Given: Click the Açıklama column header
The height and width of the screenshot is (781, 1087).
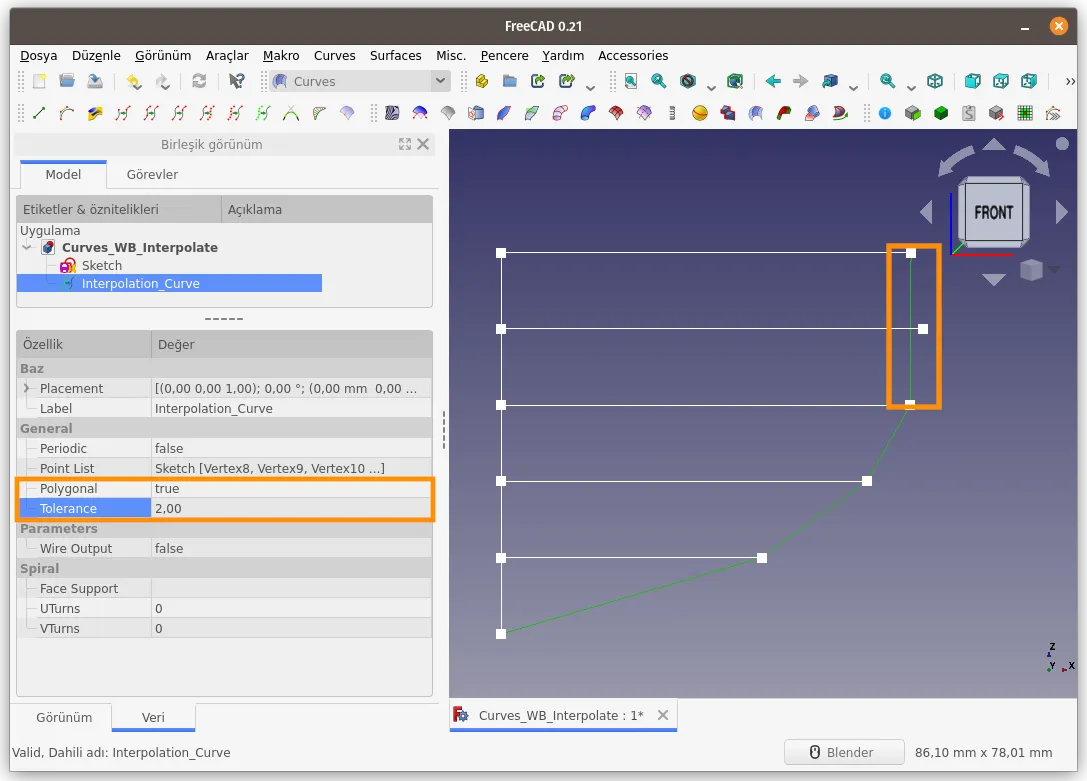Looking at the screenshot, I should pyautogui.click(x=327, y=209).
